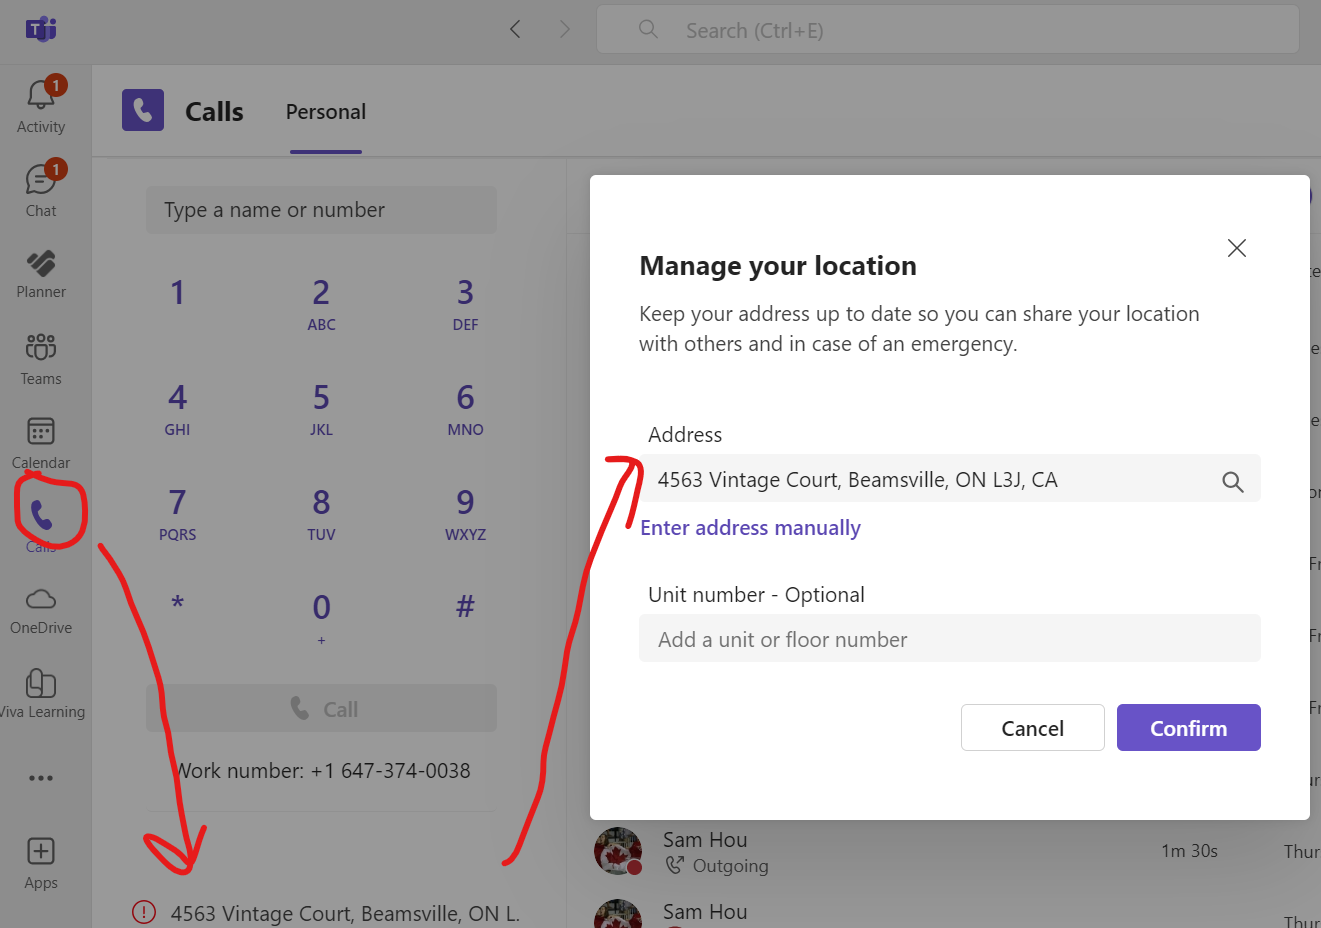Open Sam Hou Outgoing call entry
Viewport: 1321px width, 928px height.
pos(943,852)
